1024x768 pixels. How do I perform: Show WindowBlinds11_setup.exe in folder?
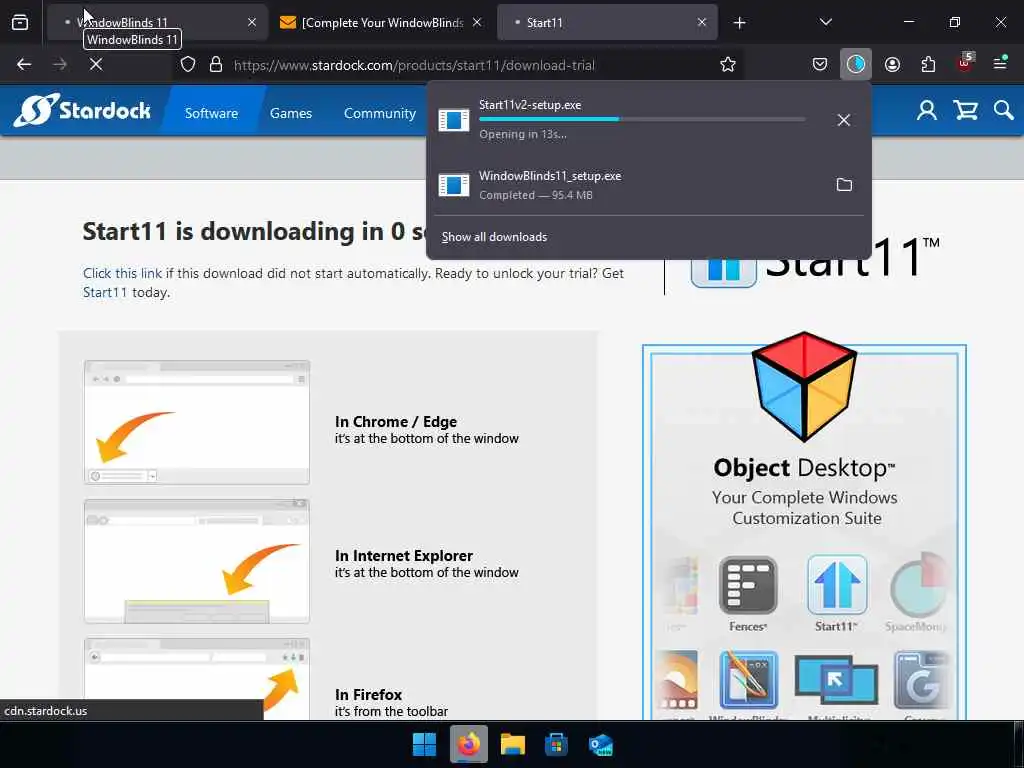[844, 185]
